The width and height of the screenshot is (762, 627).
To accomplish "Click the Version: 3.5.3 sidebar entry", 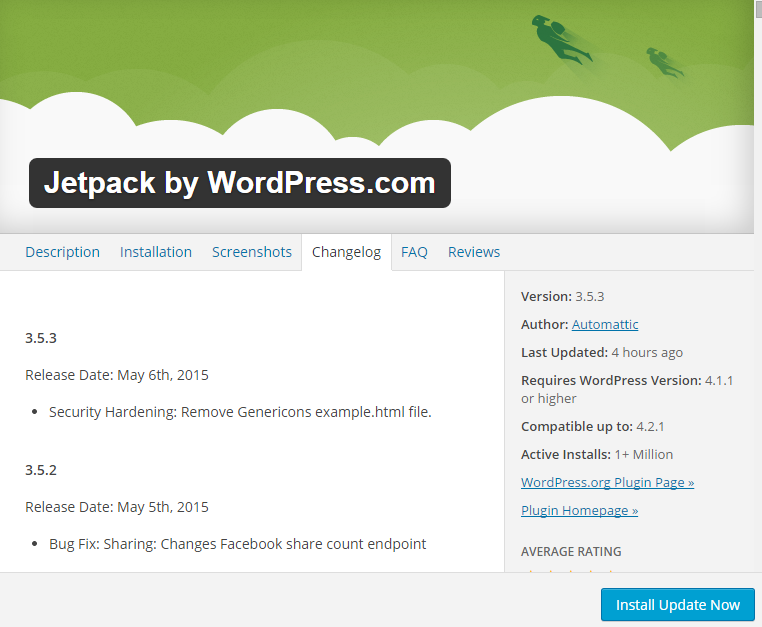I will pyautogui.click(x=562, y=296).
